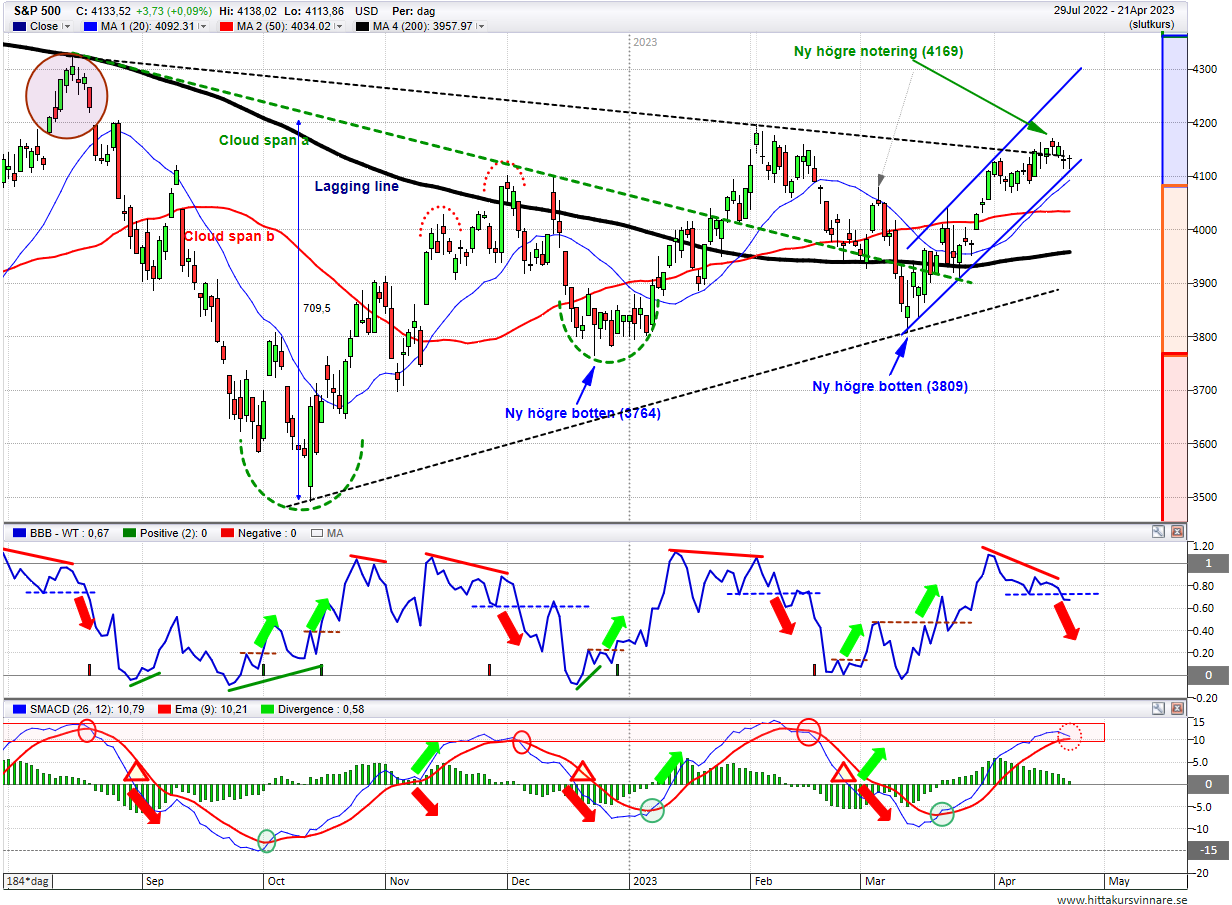
Task: Click the red zone of the right-side bar
Action: click(x=1174, y=438)
